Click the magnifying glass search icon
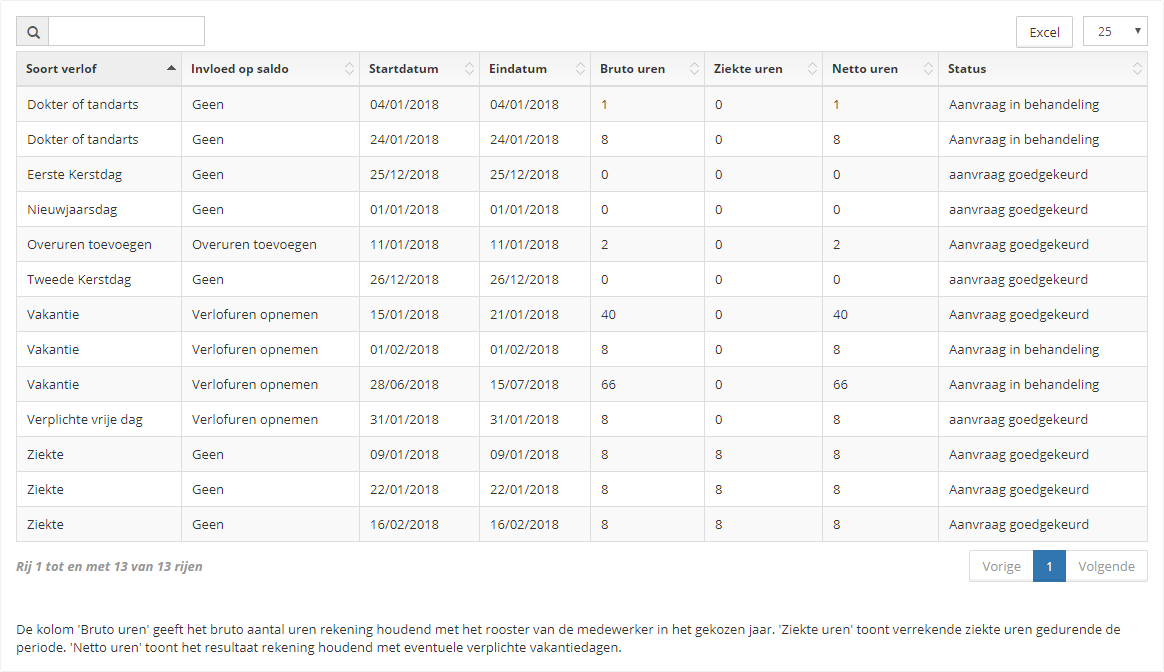Screen dimensions: 1164x672 tap(32, 31)
